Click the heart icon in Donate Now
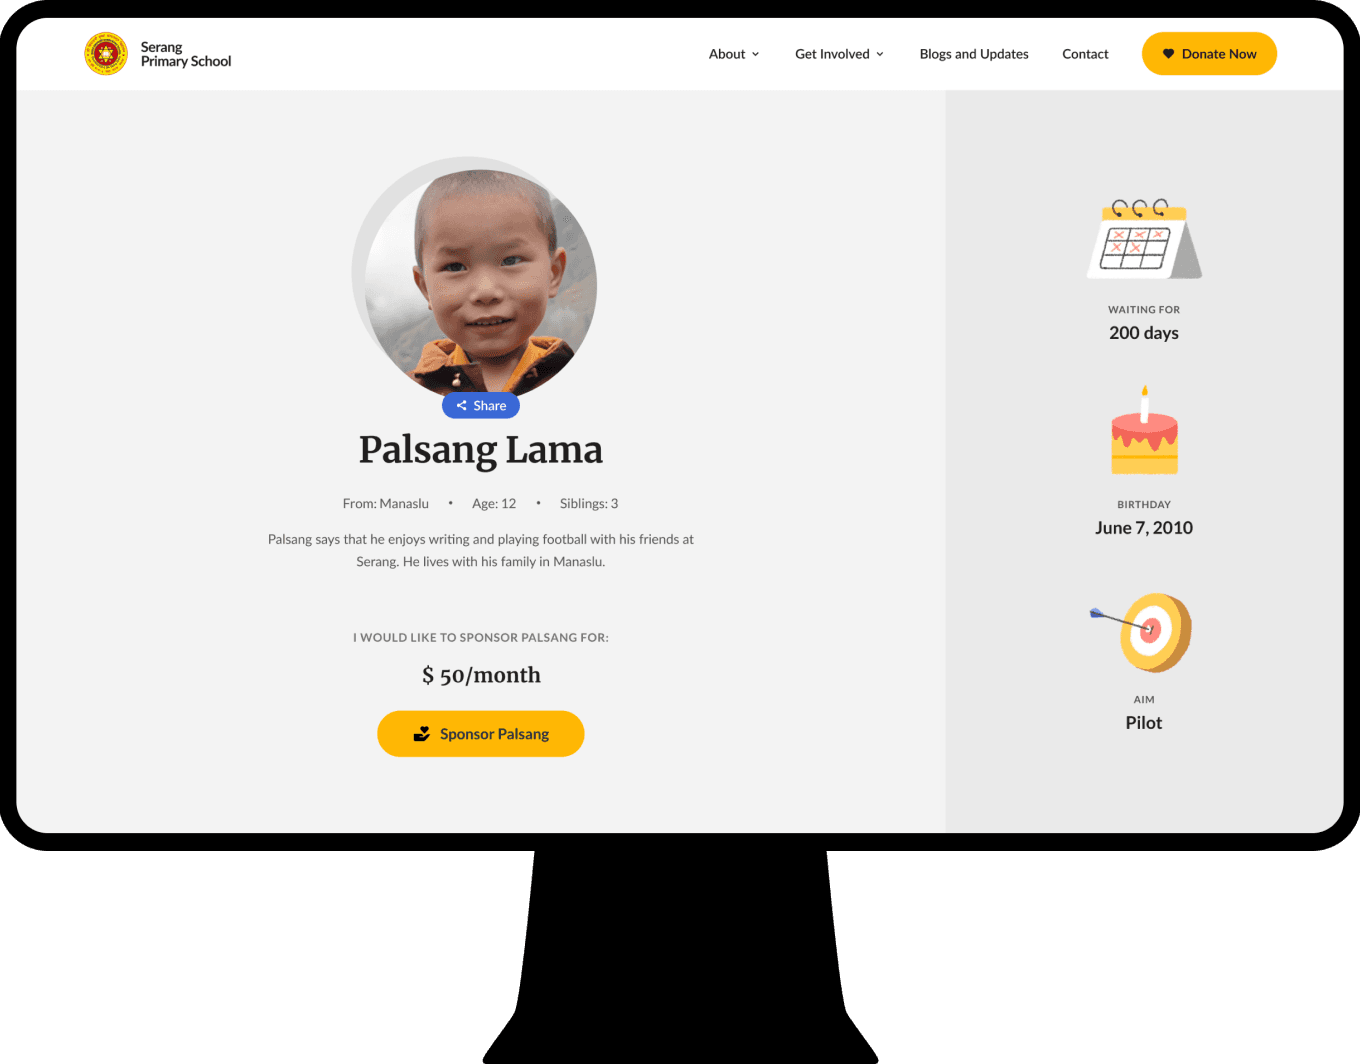Viewport: 1360px width, 1064px height. (x=1168, y=54)
